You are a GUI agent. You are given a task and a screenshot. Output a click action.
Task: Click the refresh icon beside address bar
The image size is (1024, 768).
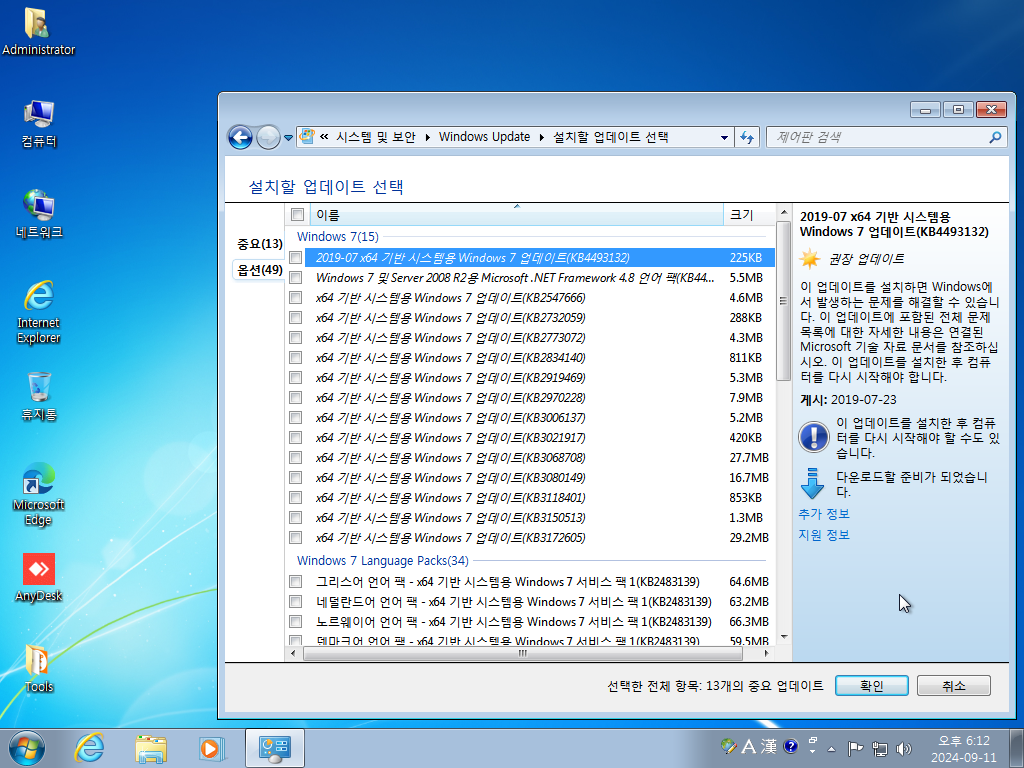[747, 137]
